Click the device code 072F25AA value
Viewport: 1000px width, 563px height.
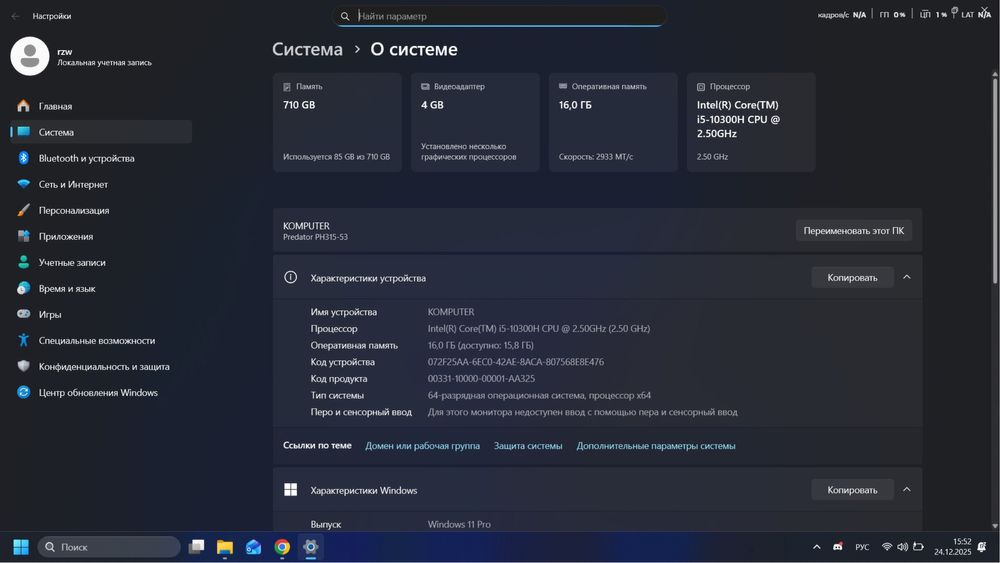point(515,362)
